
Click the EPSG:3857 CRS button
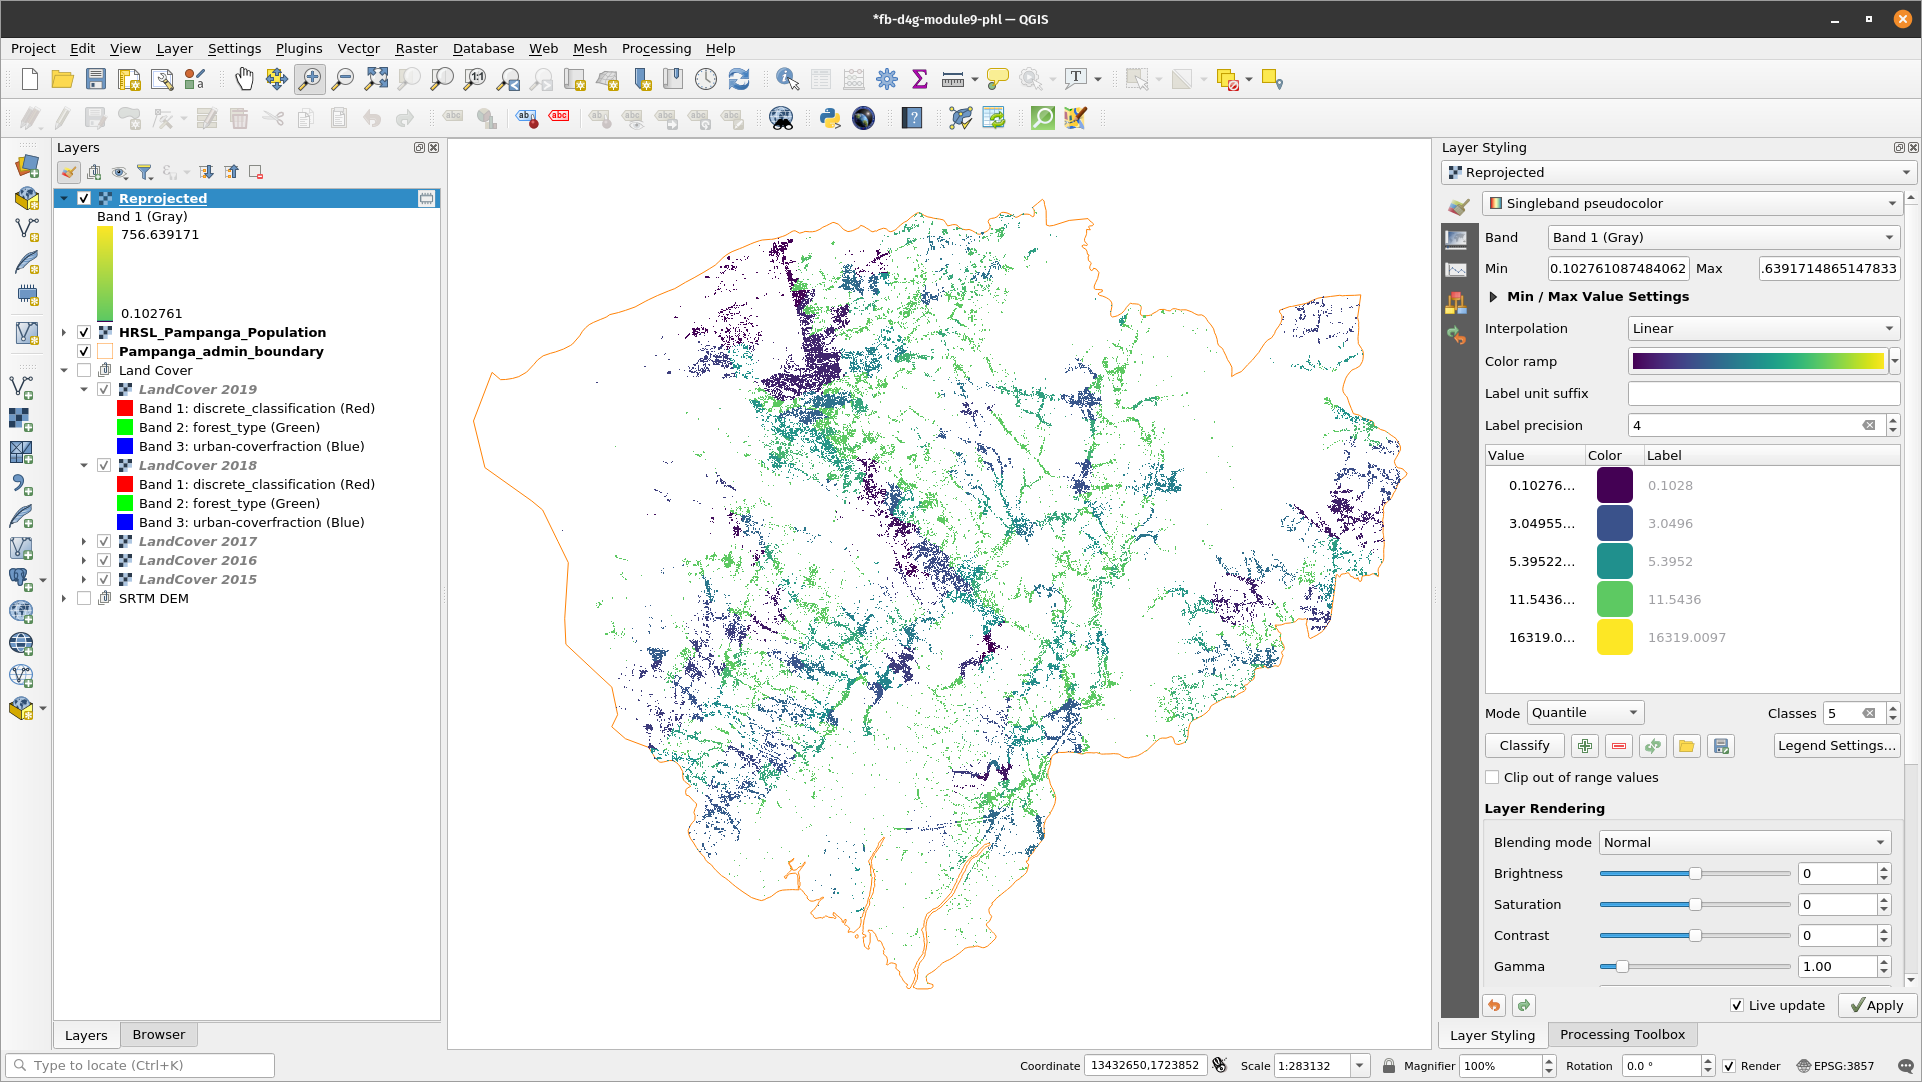1835,1066
